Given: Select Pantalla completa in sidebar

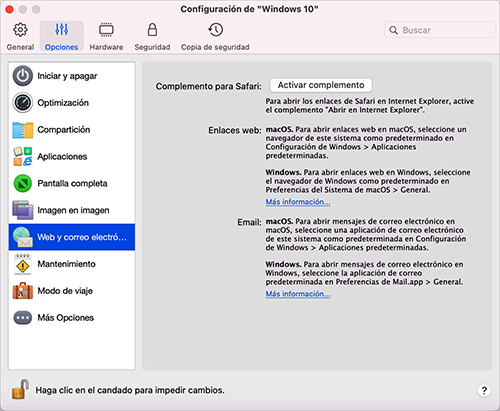Looking at the screenshot, I should [72, 183].
